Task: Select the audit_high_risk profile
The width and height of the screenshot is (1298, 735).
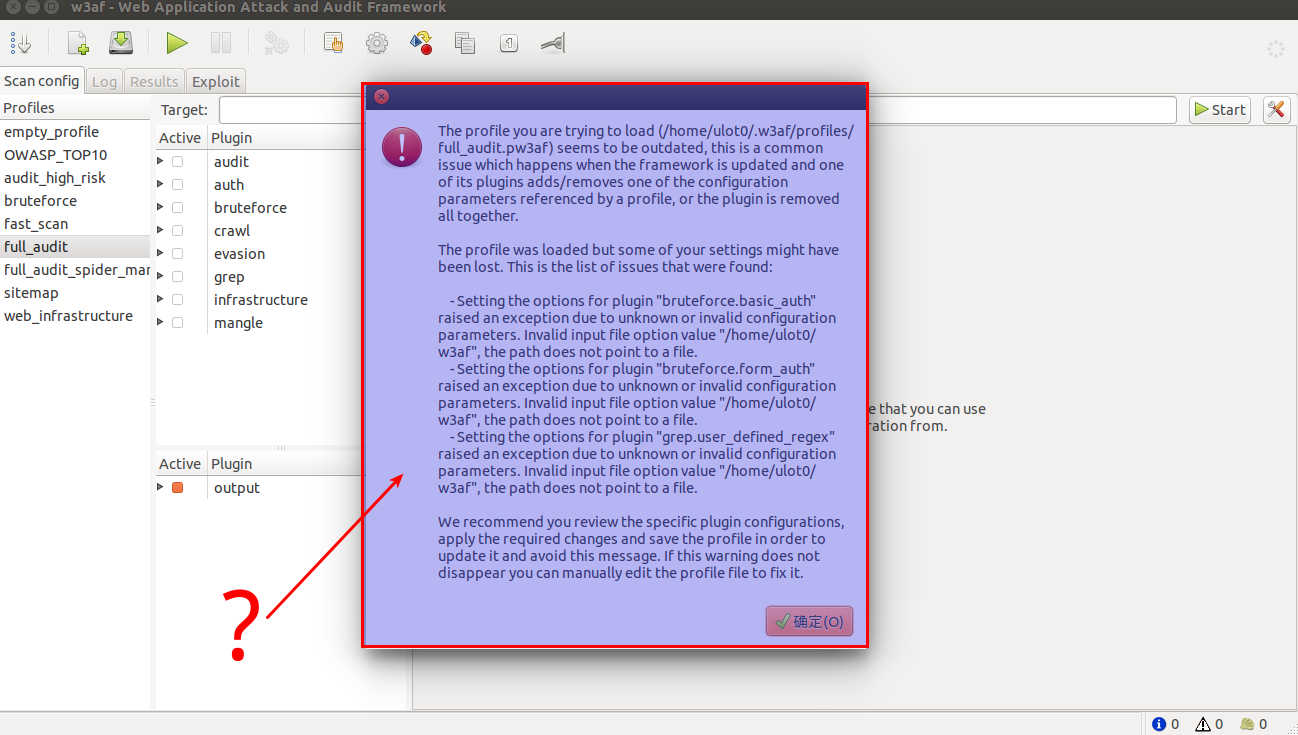Action: (x=75, y=178)
